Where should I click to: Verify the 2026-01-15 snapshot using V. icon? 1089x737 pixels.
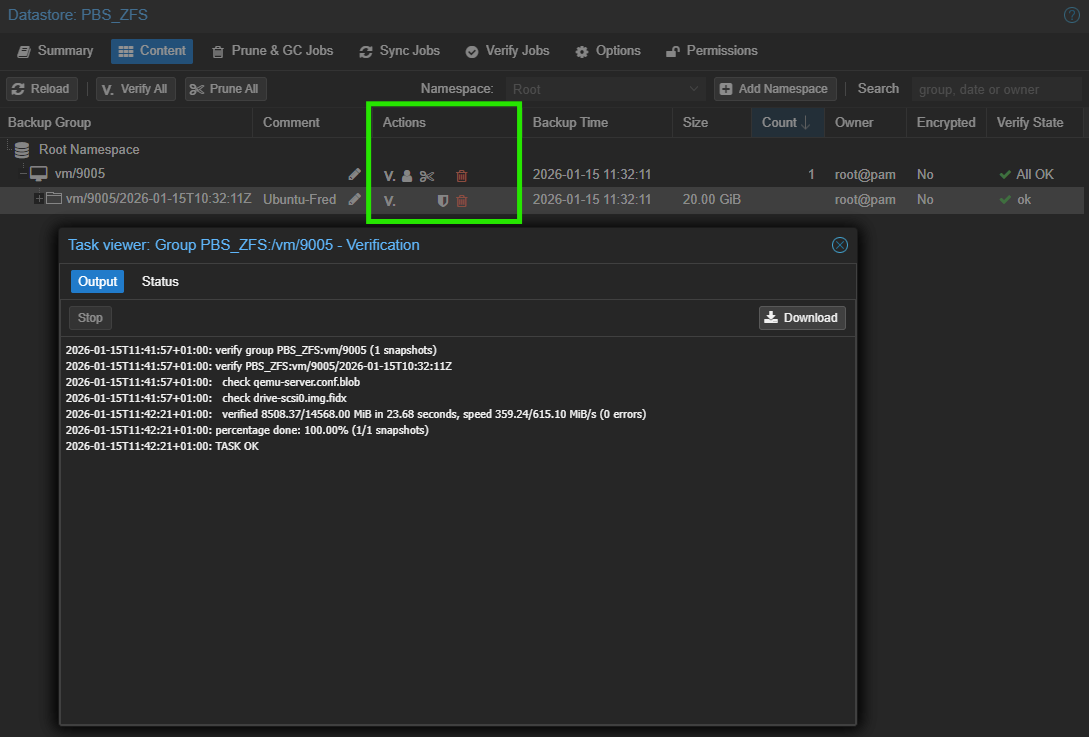coord(390,201)
